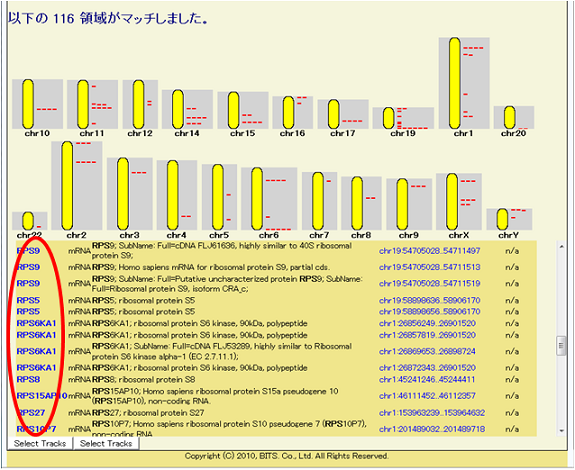Open the RPS27 gene link
This screenshot has width=575, height=470.
(31, 413)
